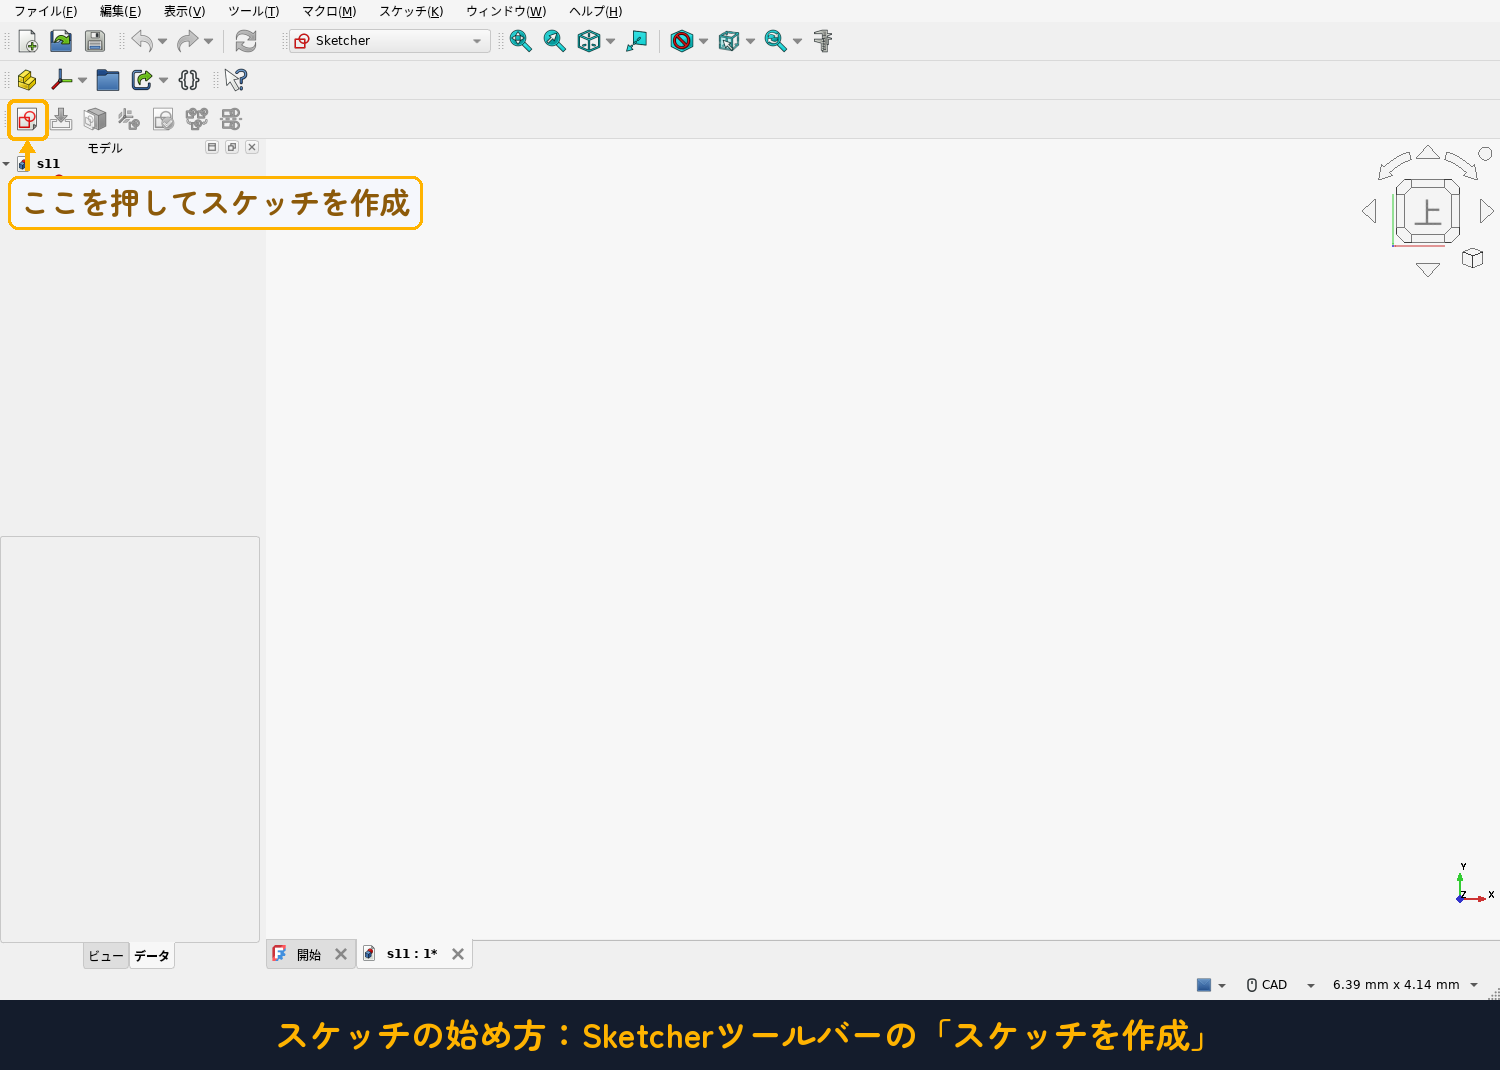Open the Make Link dropdown arrow

(163, 80)
